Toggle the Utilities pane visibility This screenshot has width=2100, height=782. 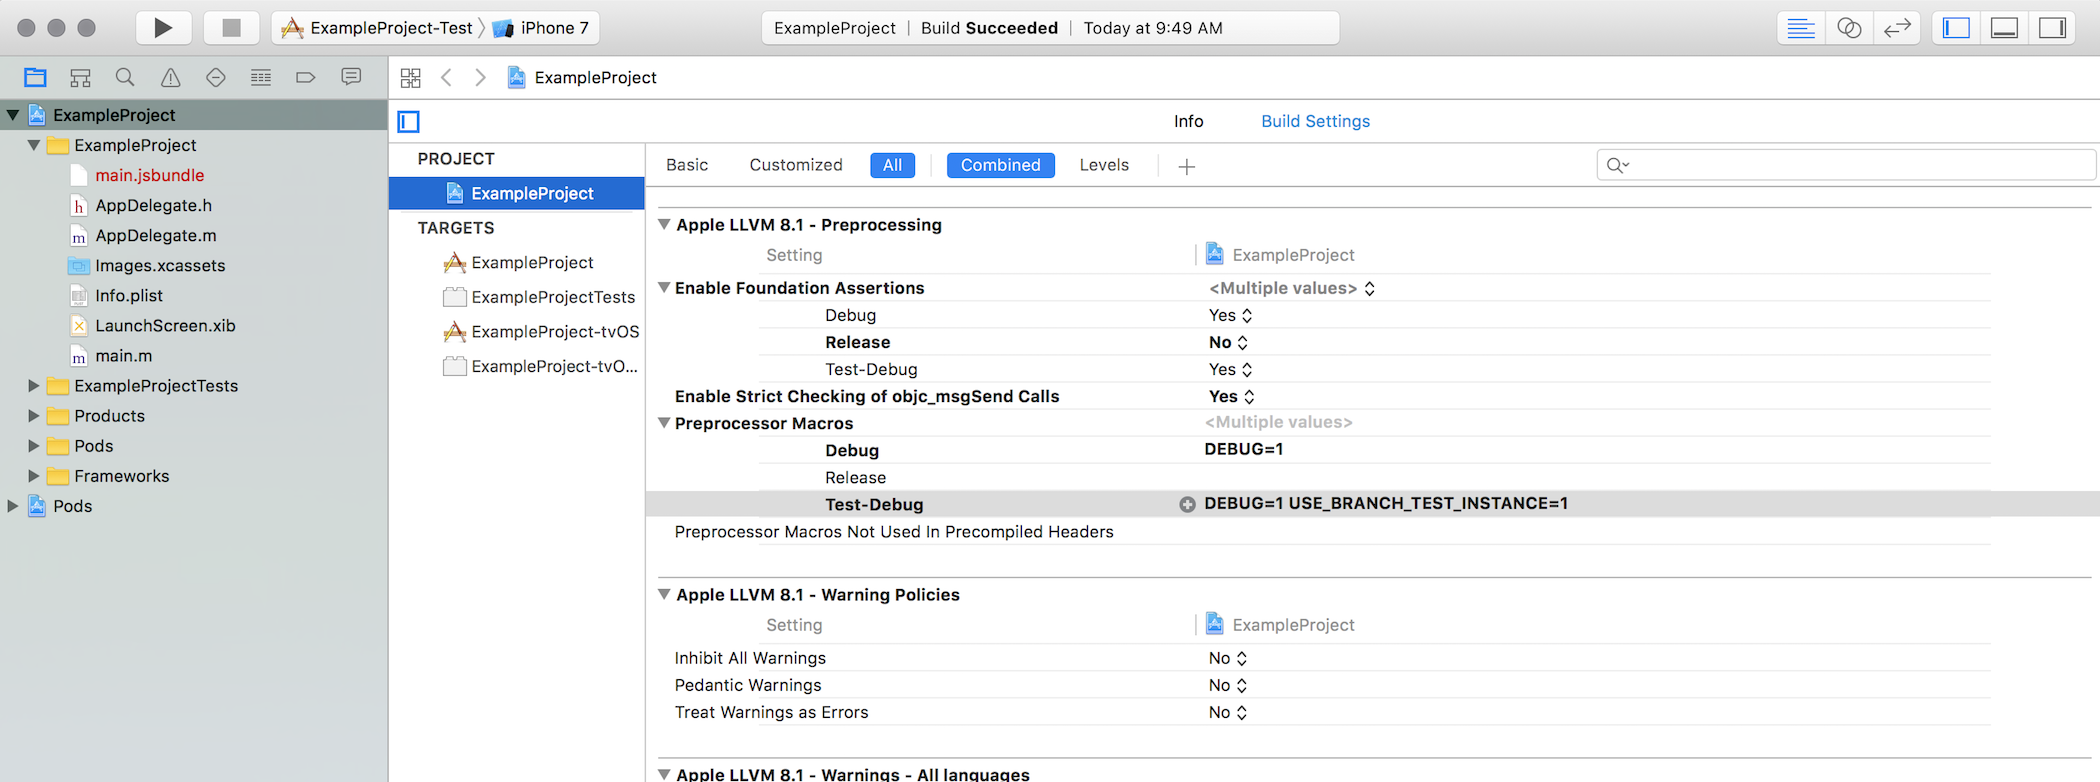(x=2053, y=28)
